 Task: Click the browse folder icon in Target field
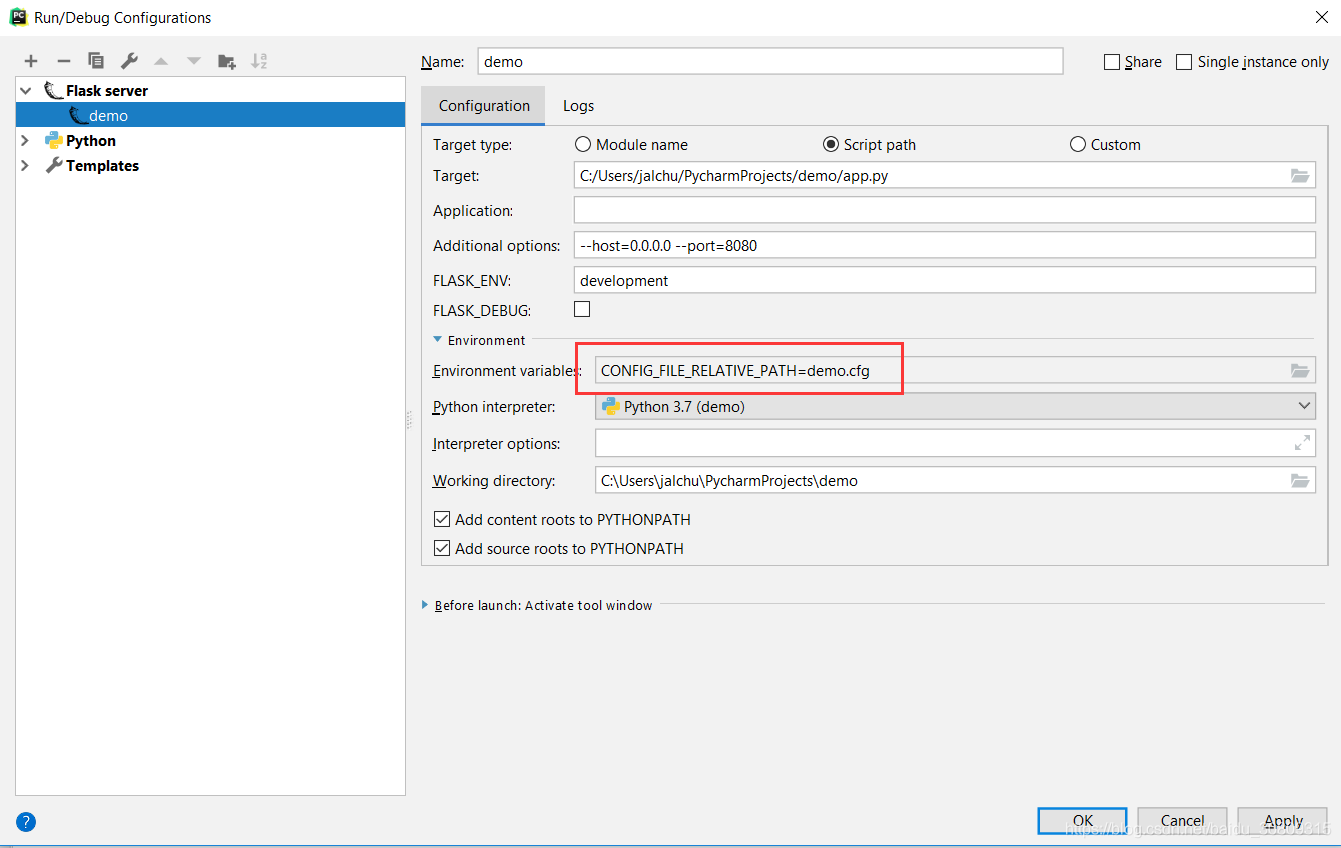click(x=1299, y=176)
